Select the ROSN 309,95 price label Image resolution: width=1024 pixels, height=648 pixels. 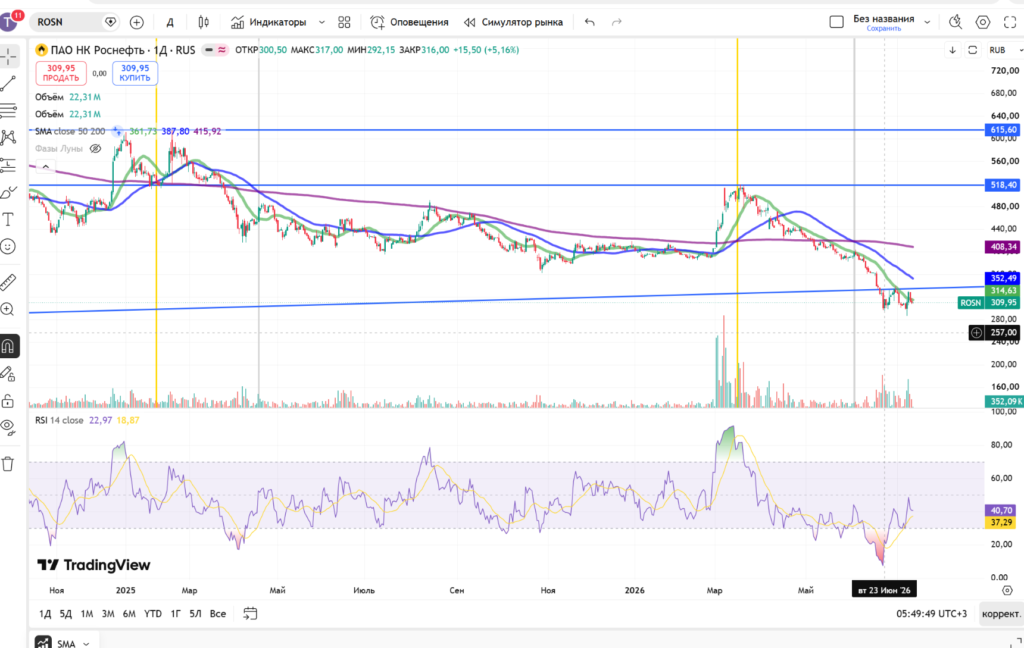pyautogui.click(x=989, y=302)
